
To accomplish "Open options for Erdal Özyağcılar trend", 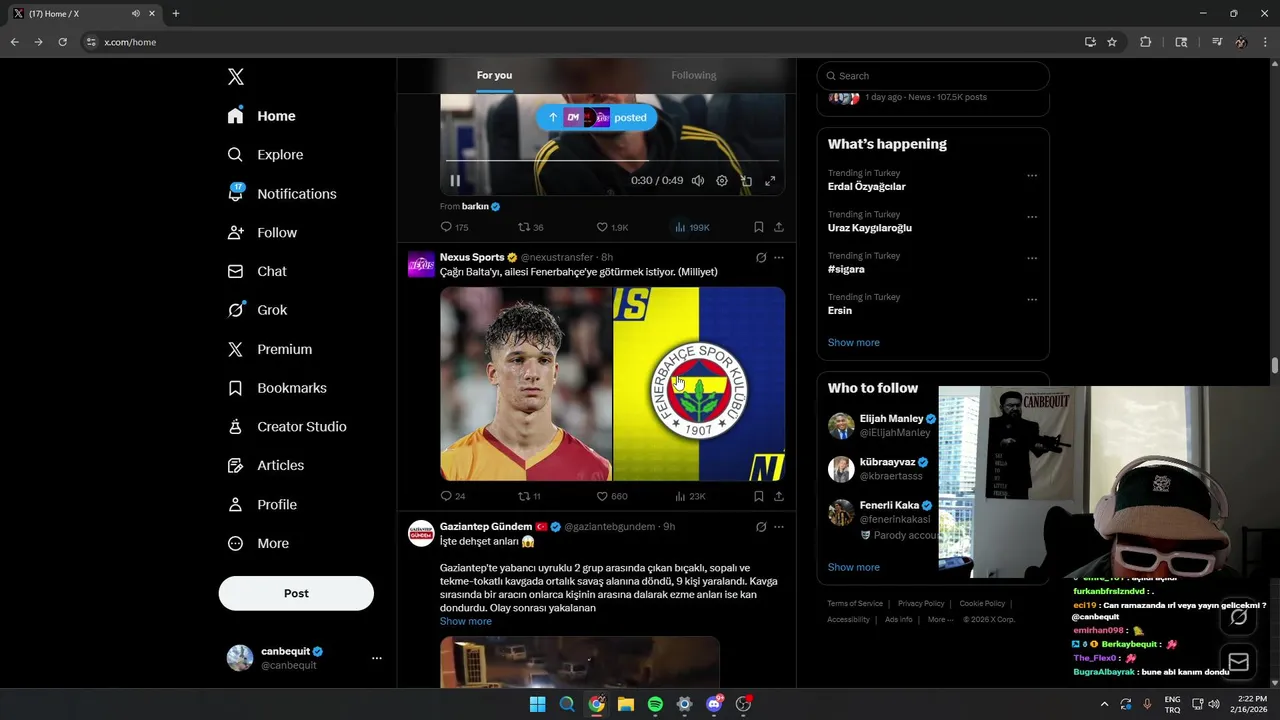I will click(1032, 176).
